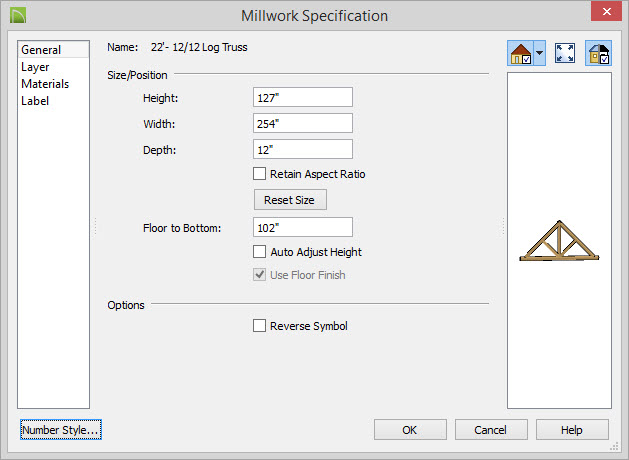Click the log truss preview image
Screen dimensions: 629x460
(x=559, y=241)
